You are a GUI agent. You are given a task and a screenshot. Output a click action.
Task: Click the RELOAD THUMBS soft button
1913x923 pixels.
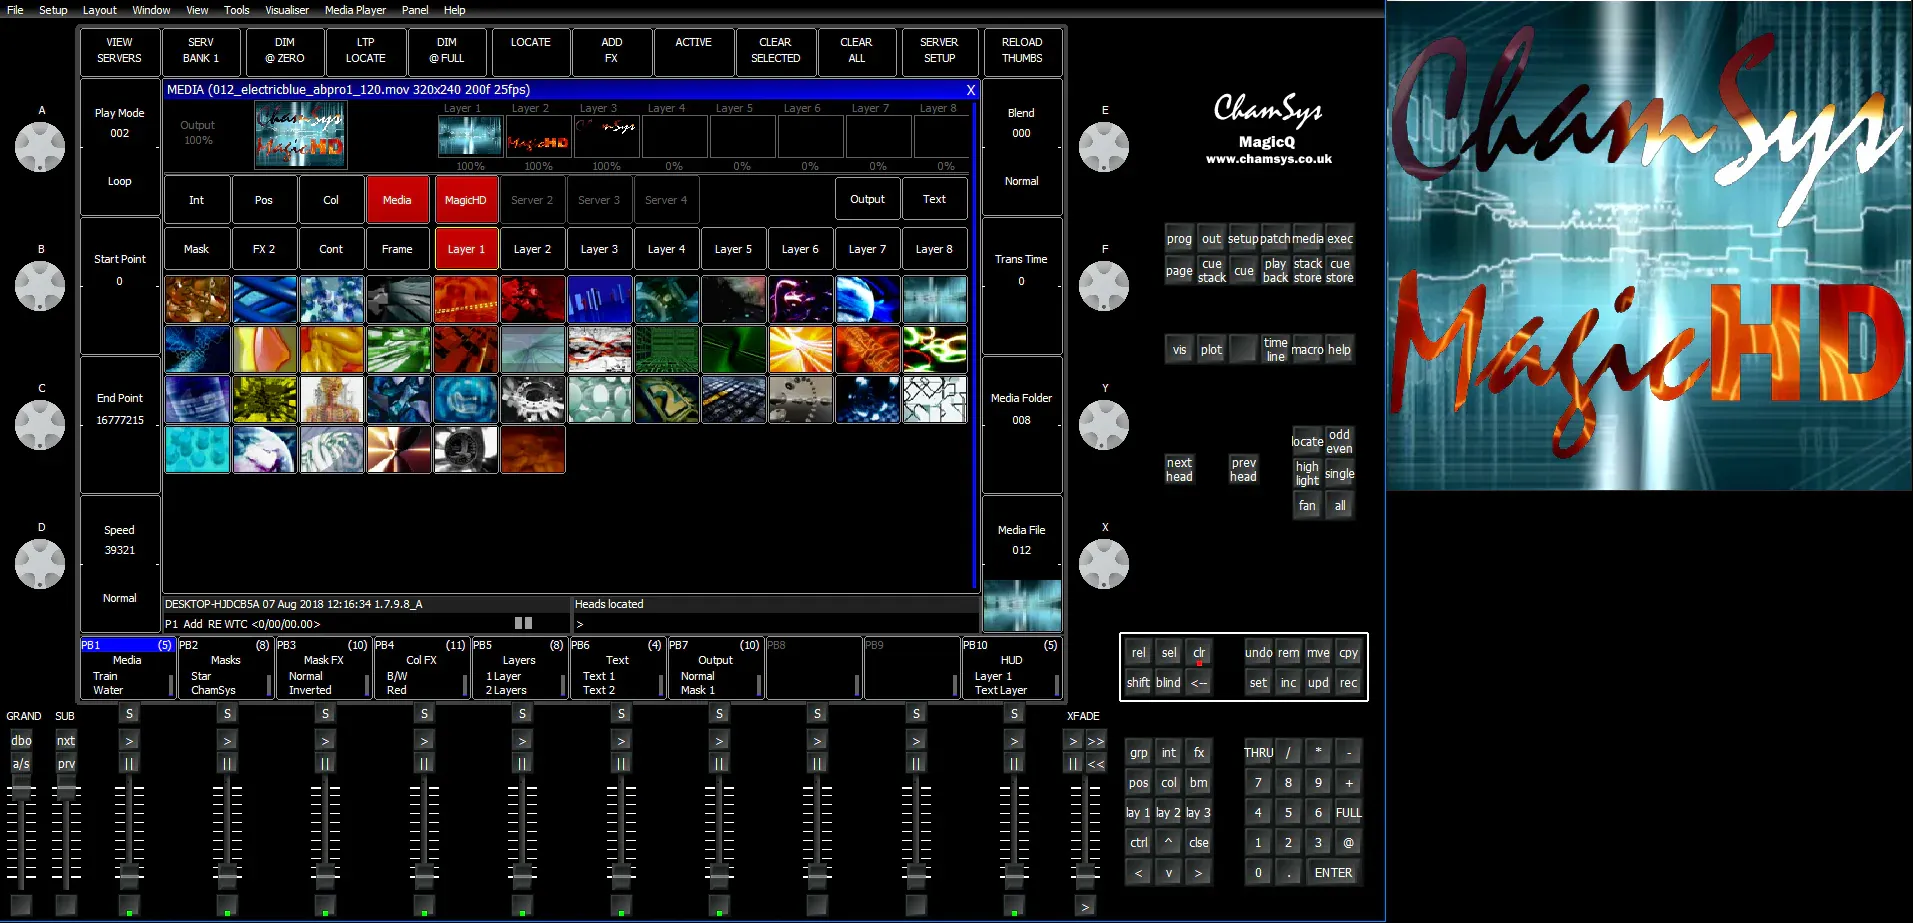point(1022,51)
